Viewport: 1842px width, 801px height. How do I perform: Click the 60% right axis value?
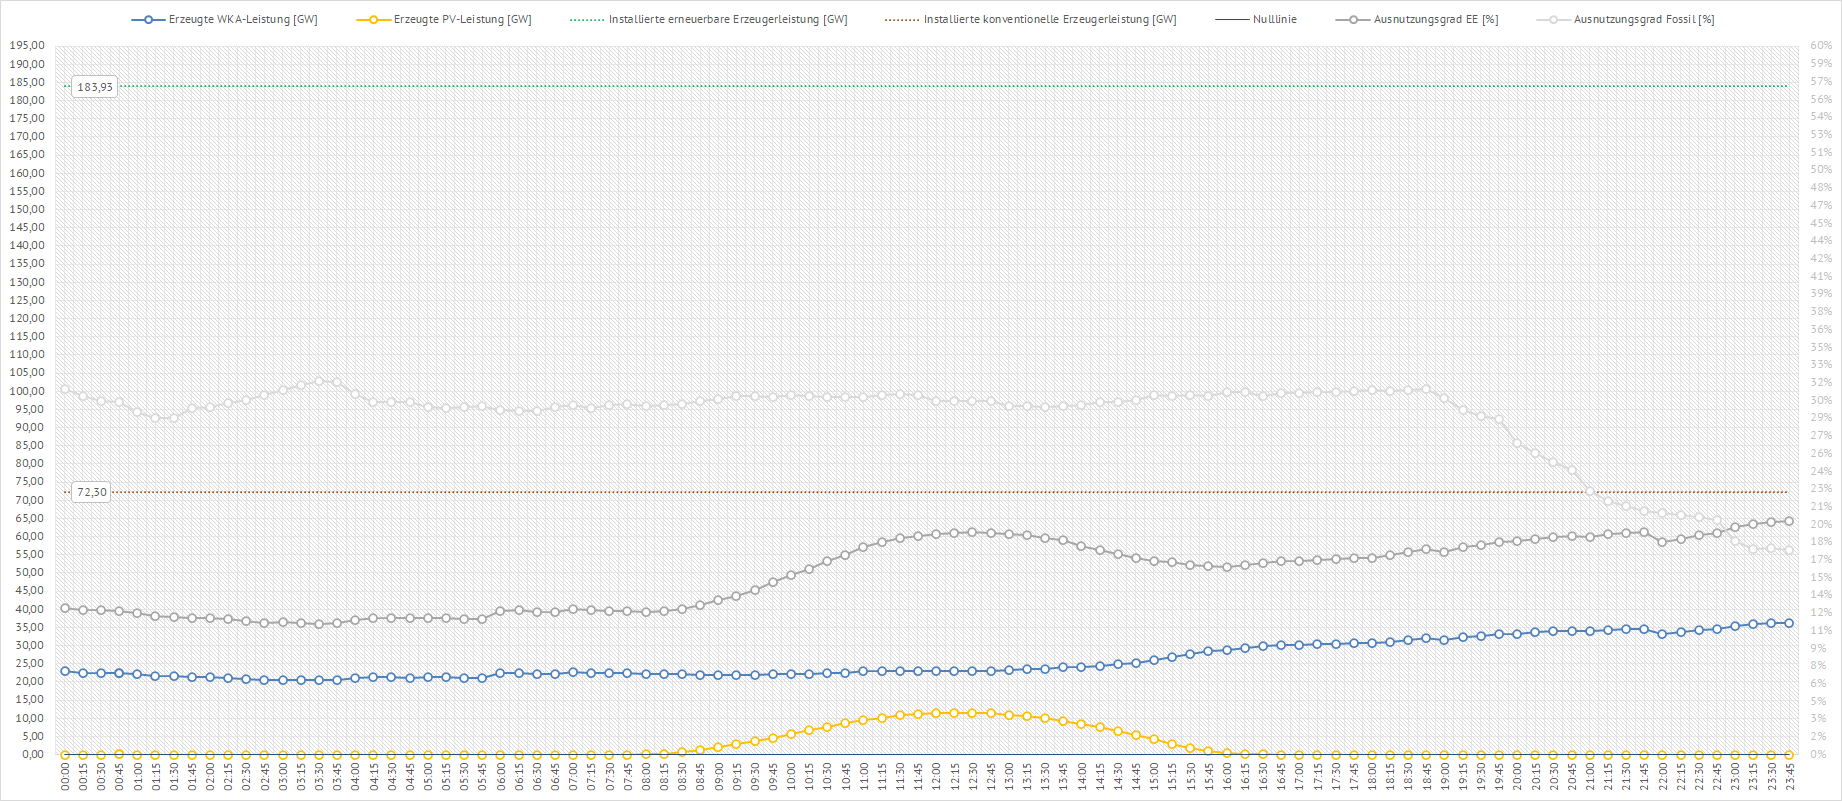point(1821,46)
